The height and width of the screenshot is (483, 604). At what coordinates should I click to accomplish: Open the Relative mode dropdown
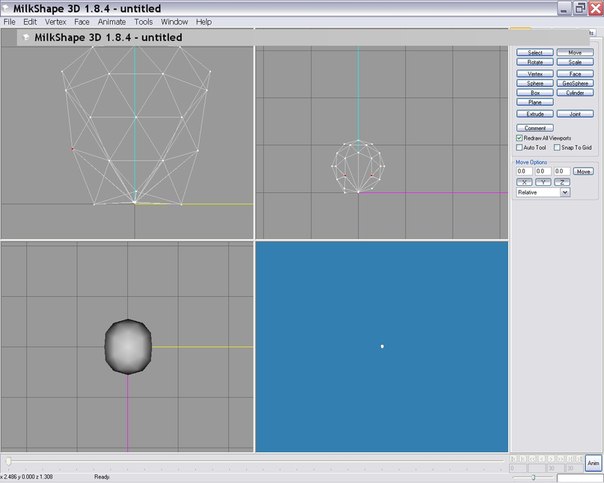(565, 192)
